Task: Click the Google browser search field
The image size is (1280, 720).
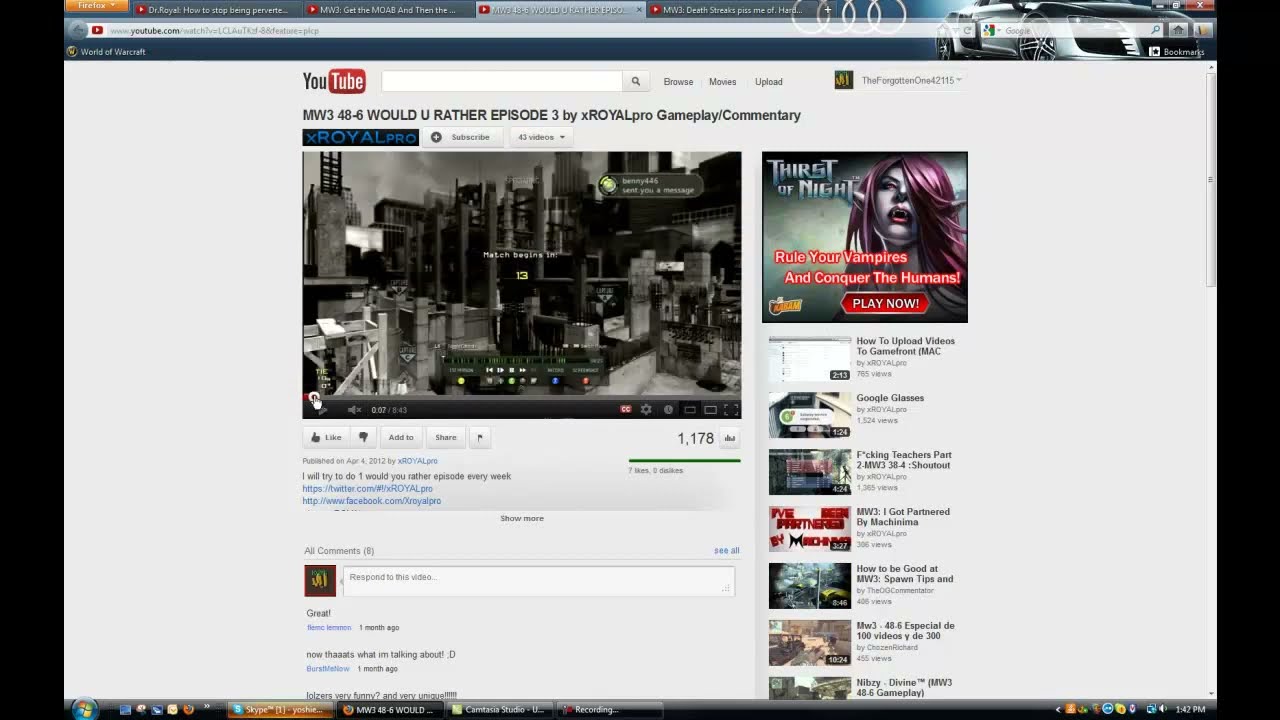Action: 1072,31
